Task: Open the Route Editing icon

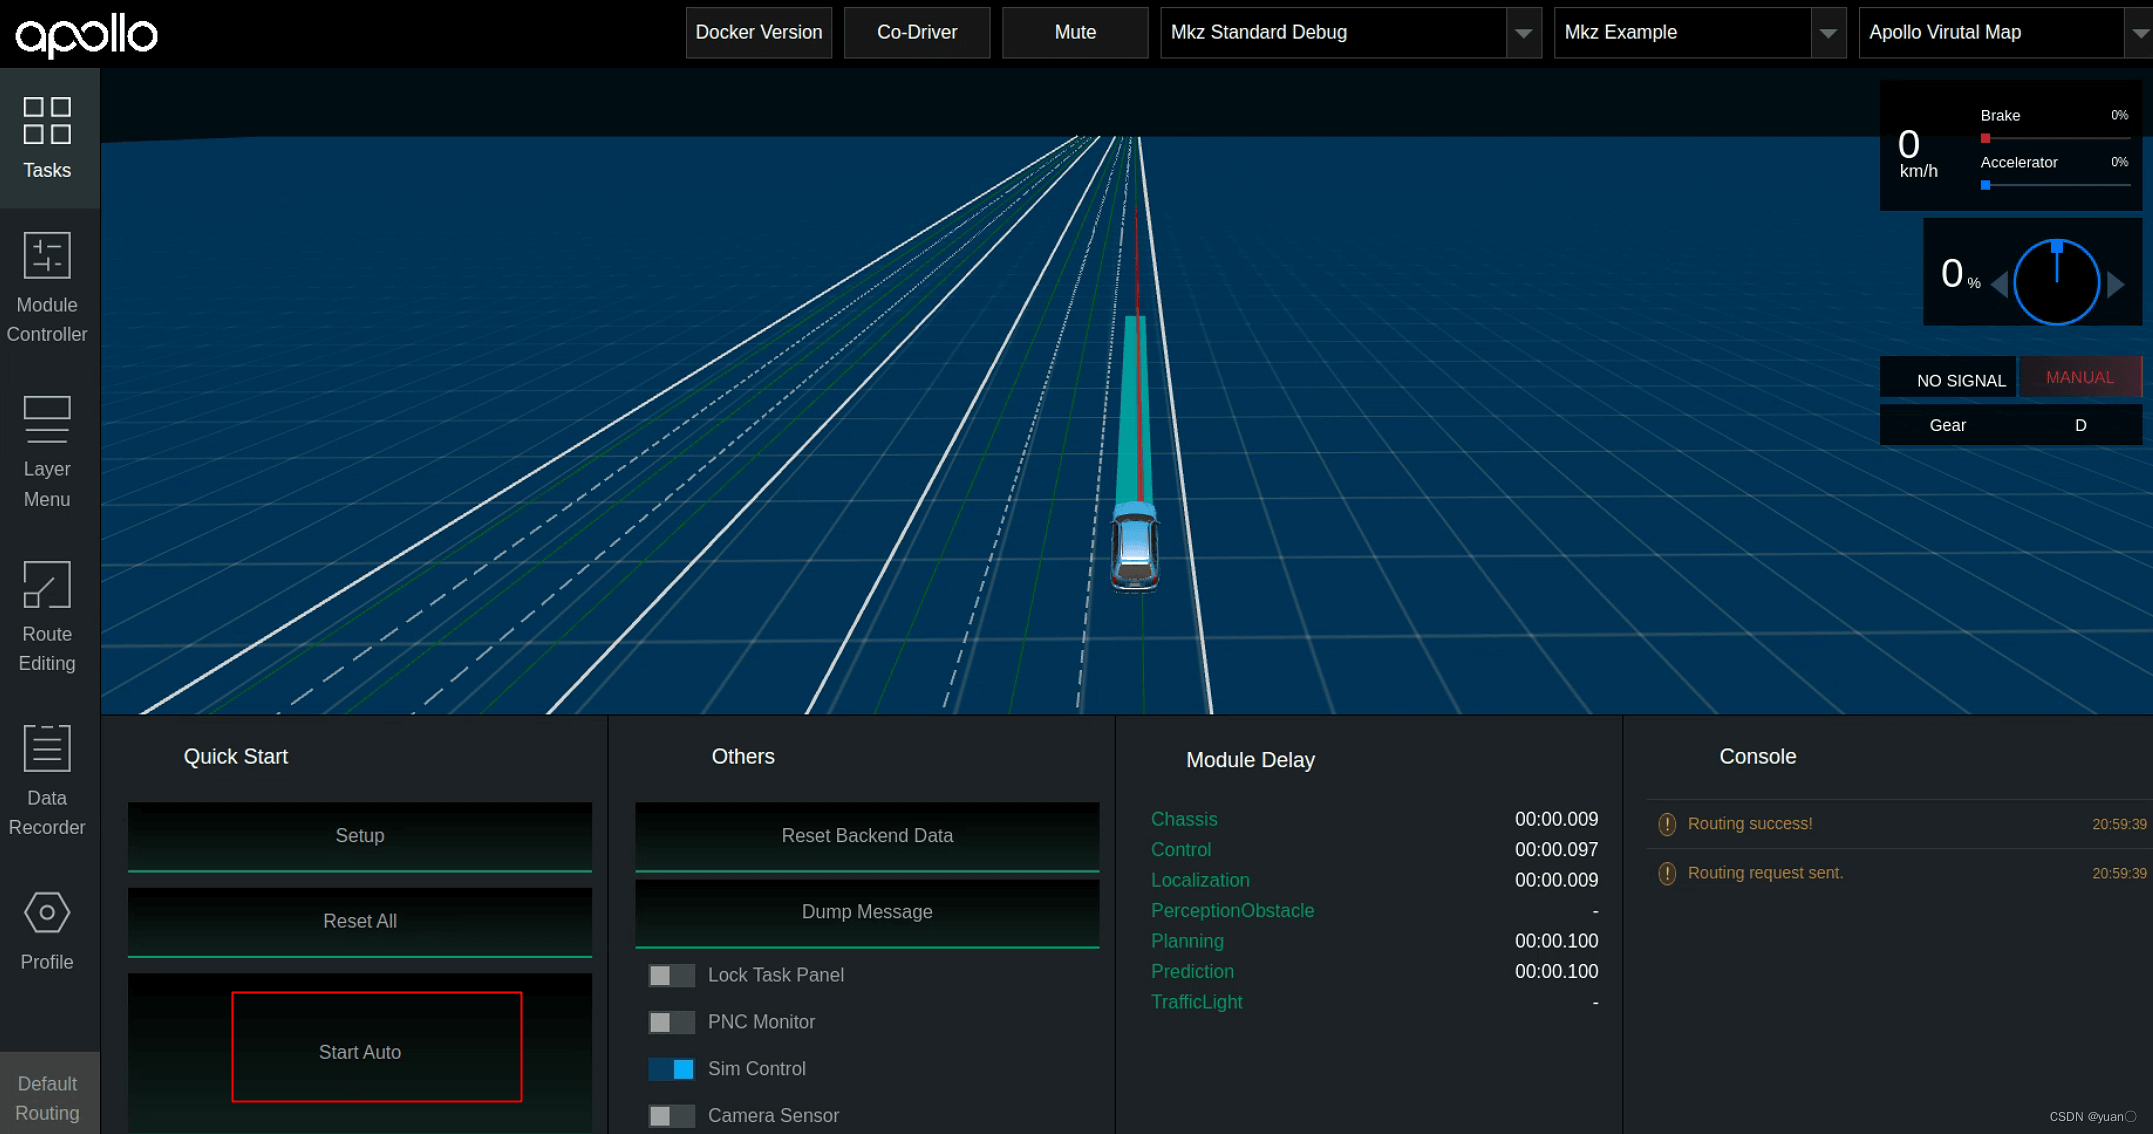Action: pos(47,584)
